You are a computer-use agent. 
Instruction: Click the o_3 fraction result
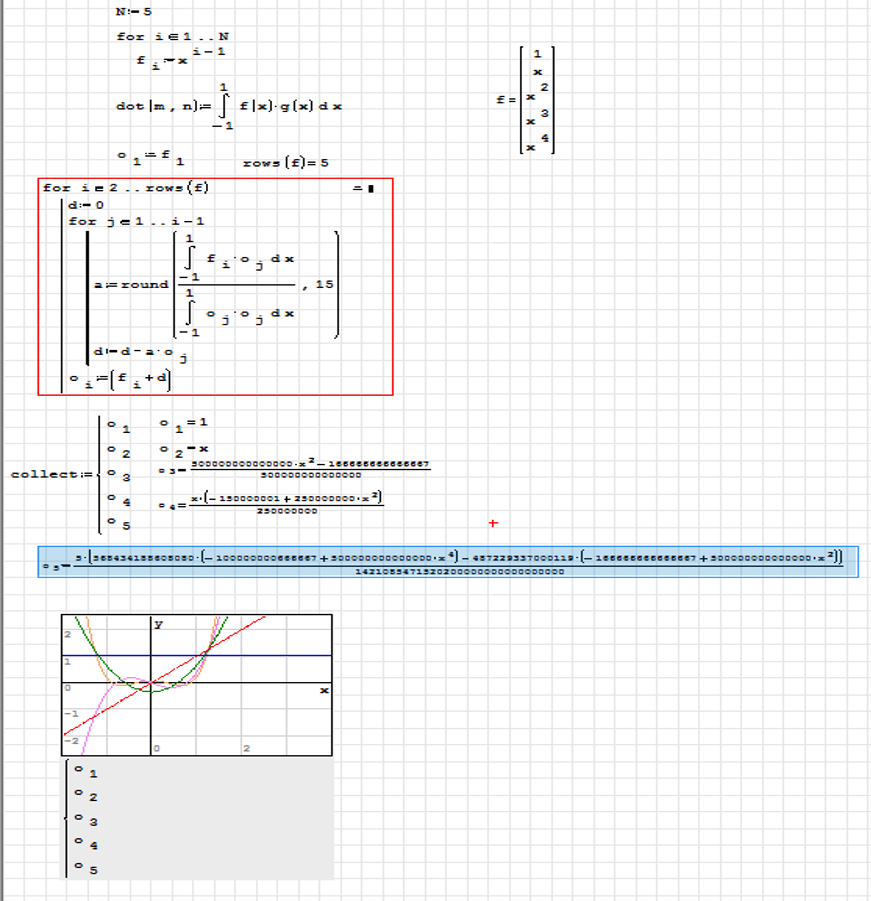[294, 469]
